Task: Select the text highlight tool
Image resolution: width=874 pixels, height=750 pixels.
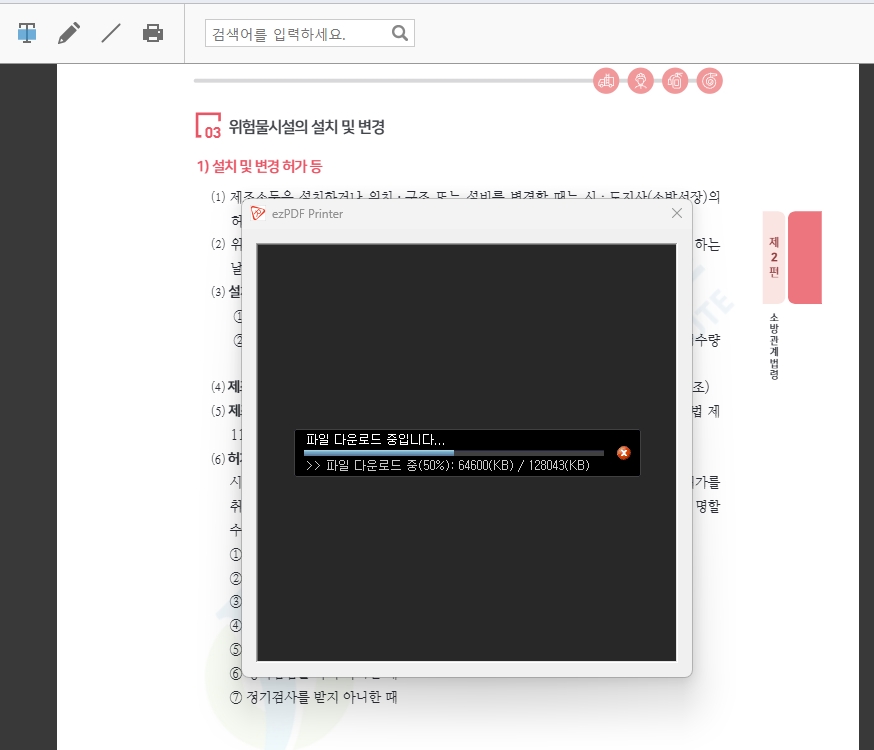Action: [27, 32]
